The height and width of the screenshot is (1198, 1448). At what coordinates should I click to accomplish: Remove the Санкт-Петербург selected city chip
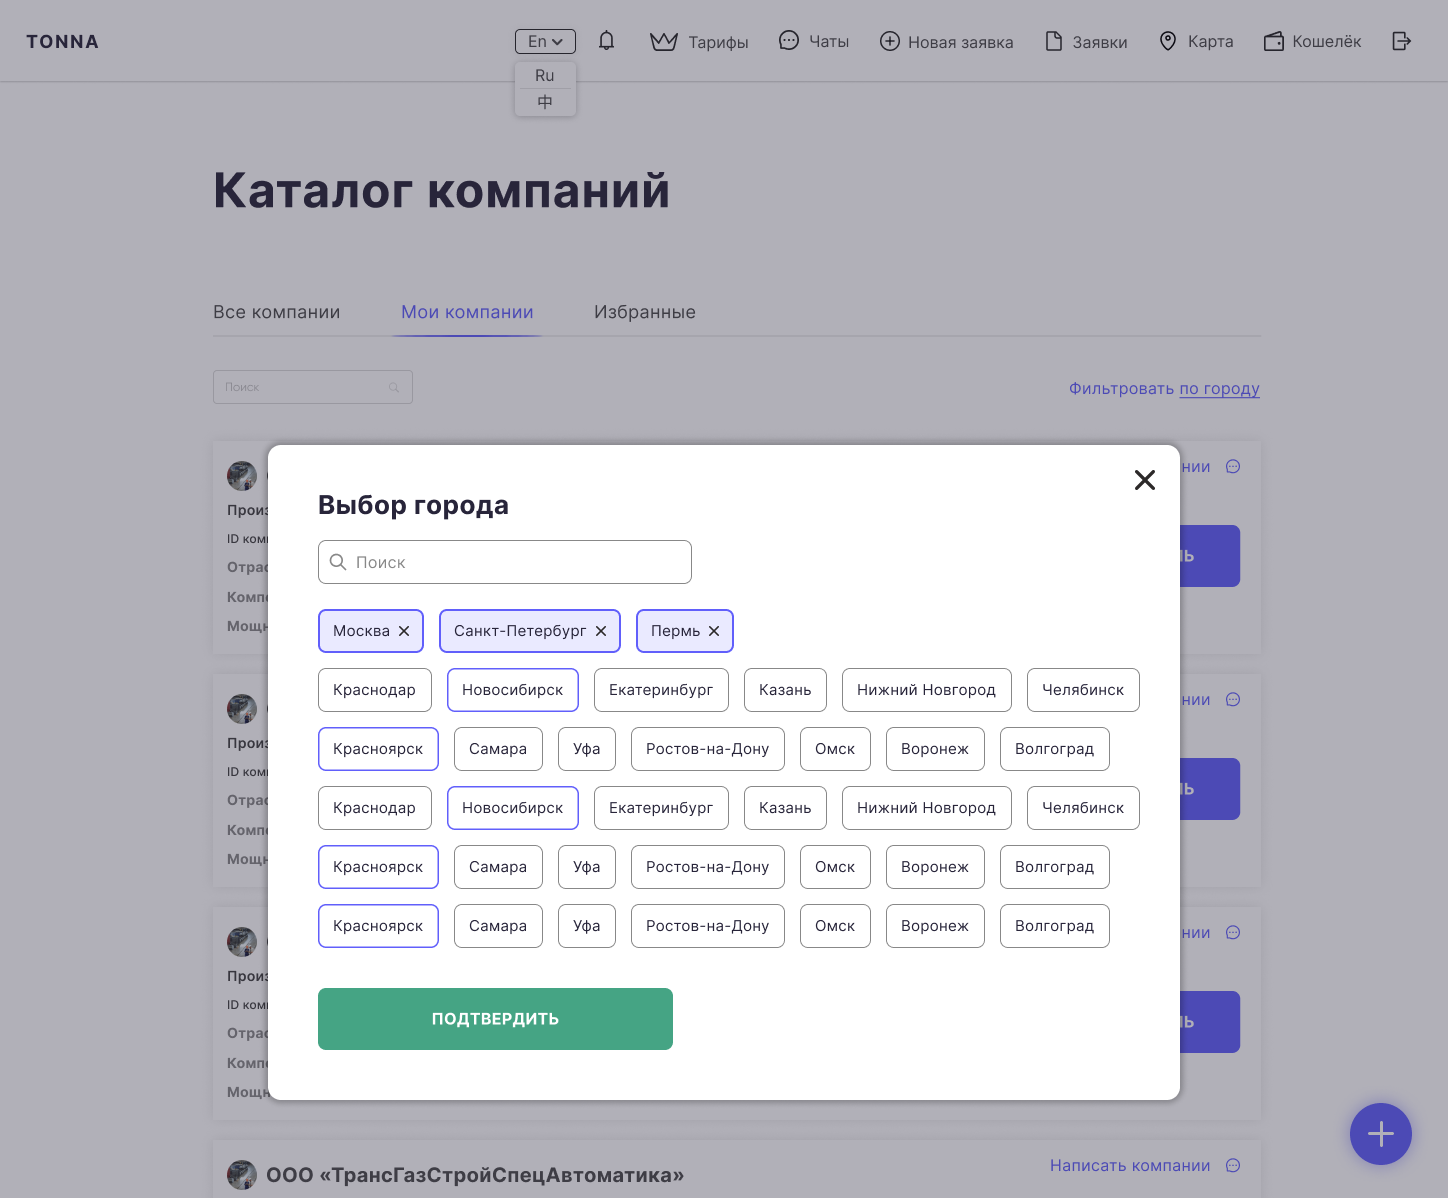[x=601, y=631]
